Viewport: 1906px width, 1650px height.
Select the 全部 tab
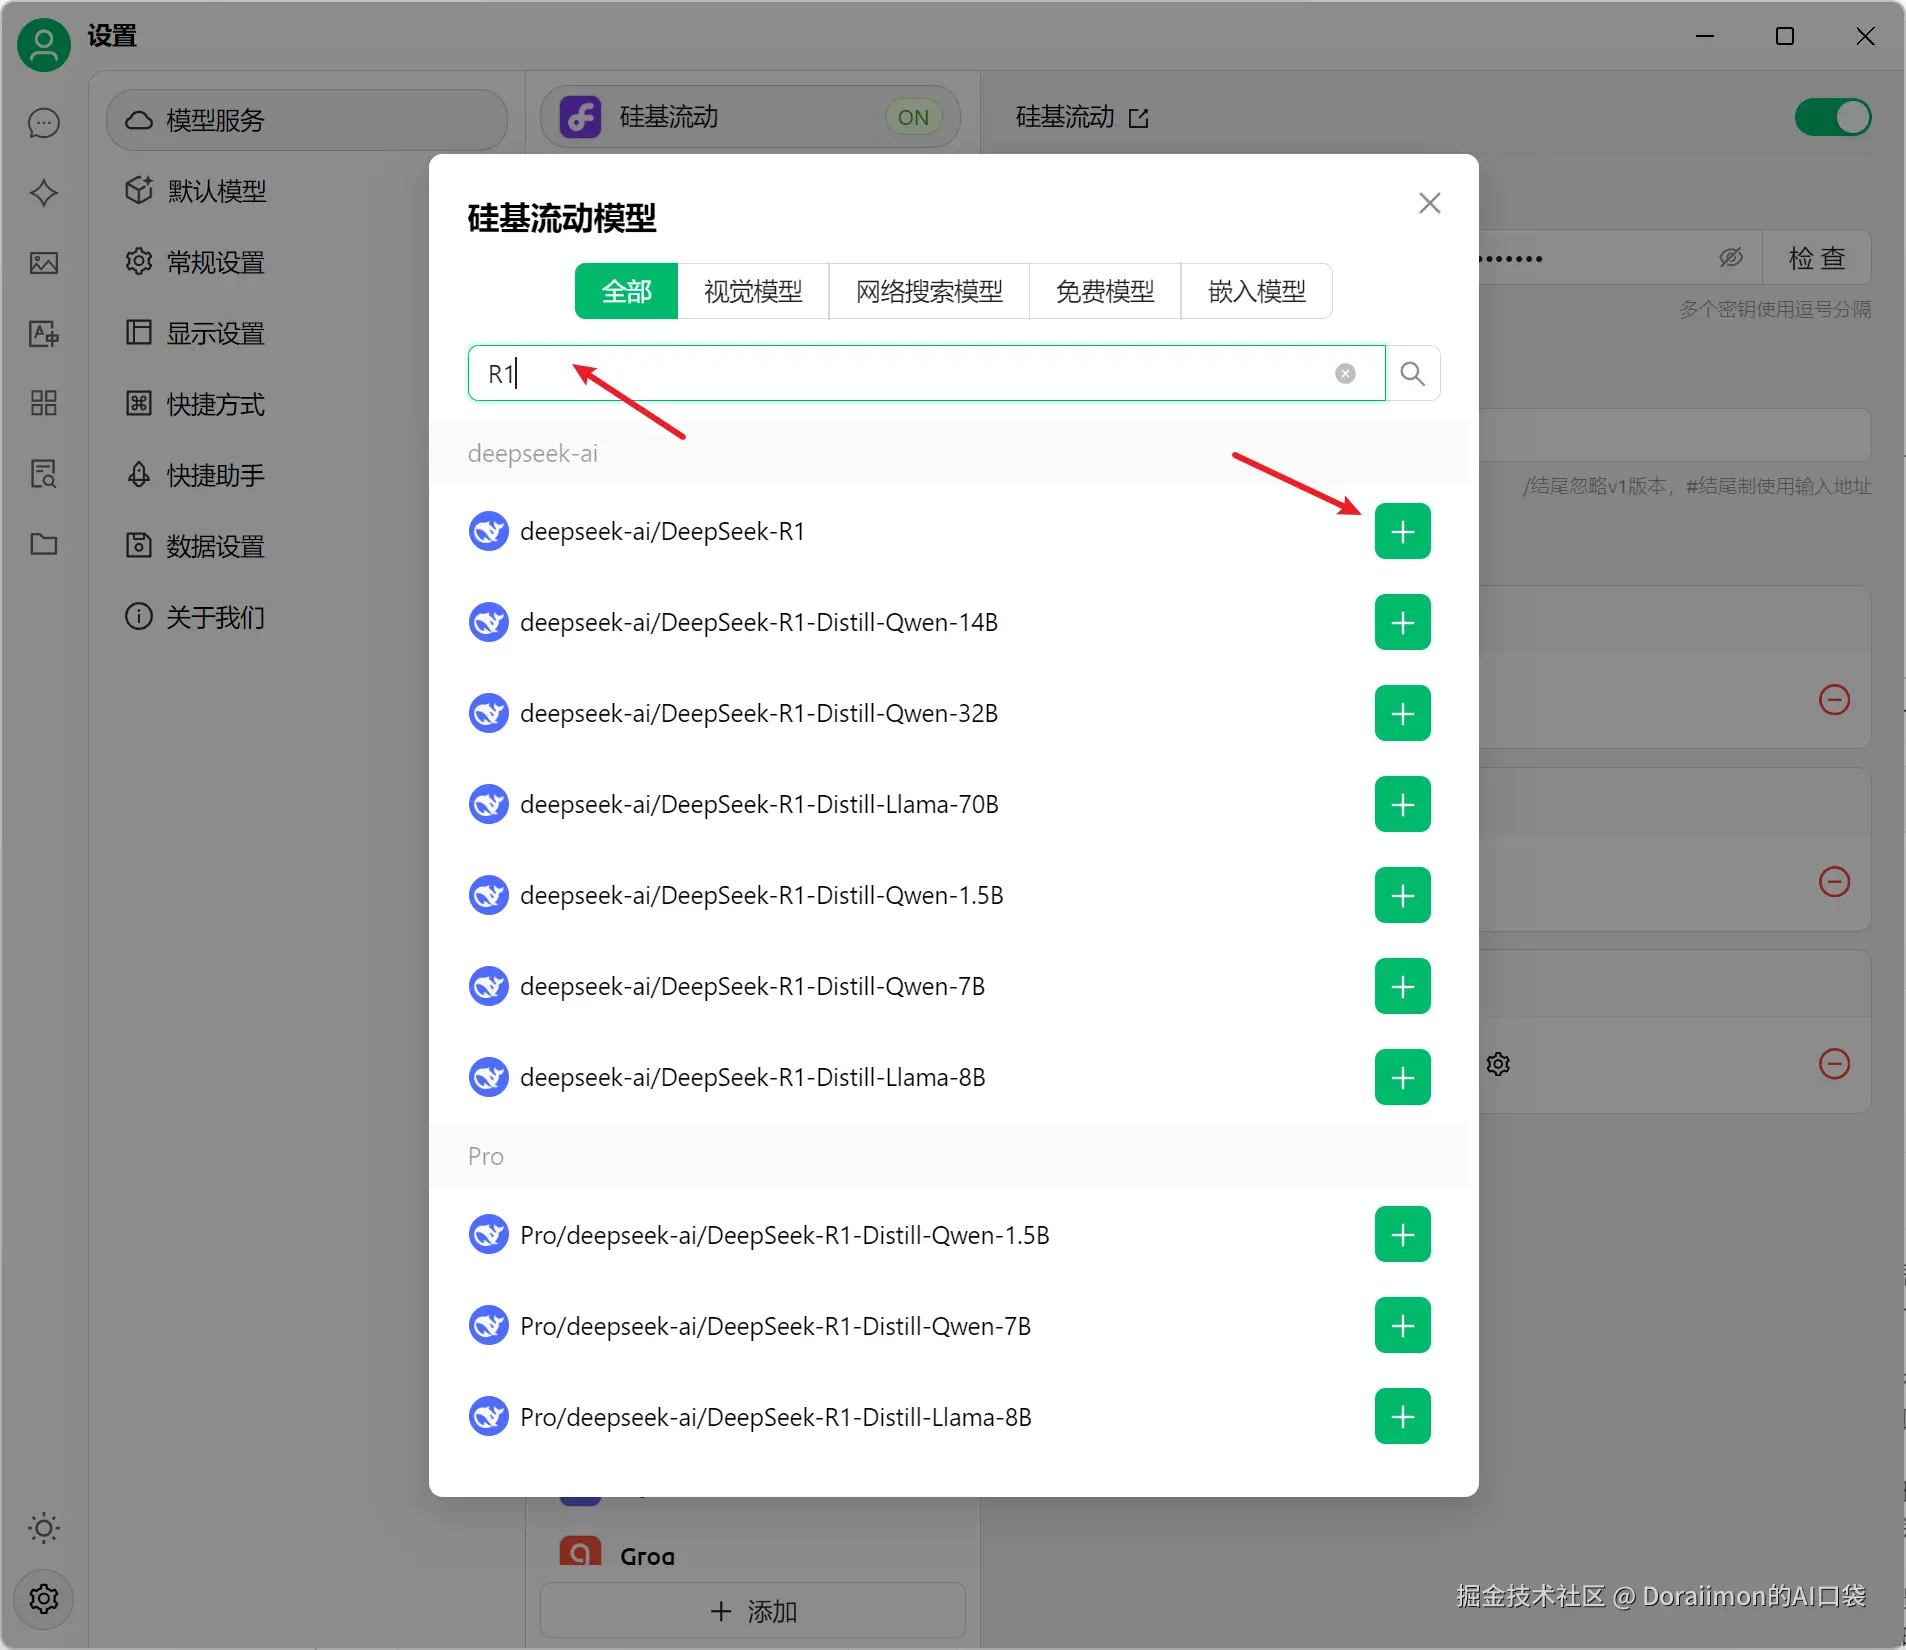[x=626, y=291]
